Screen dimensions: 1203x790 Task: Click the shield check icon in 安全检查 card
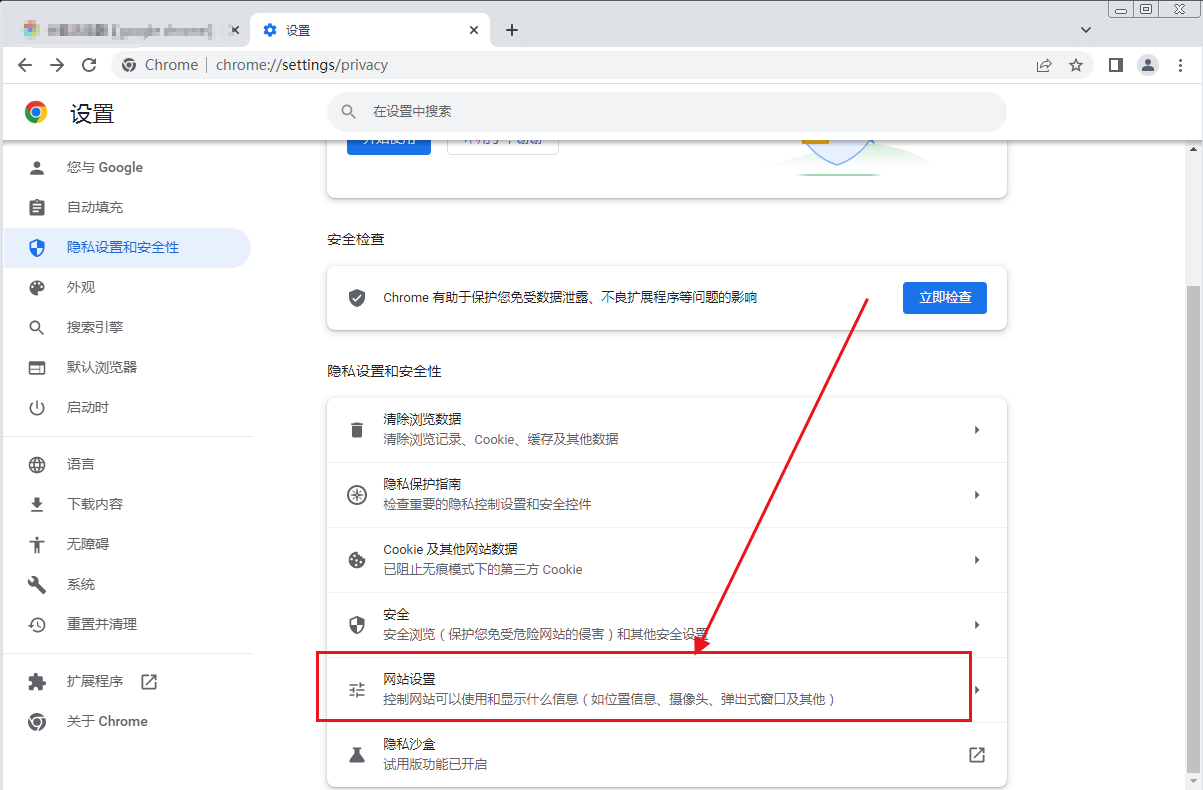[357, 298]
